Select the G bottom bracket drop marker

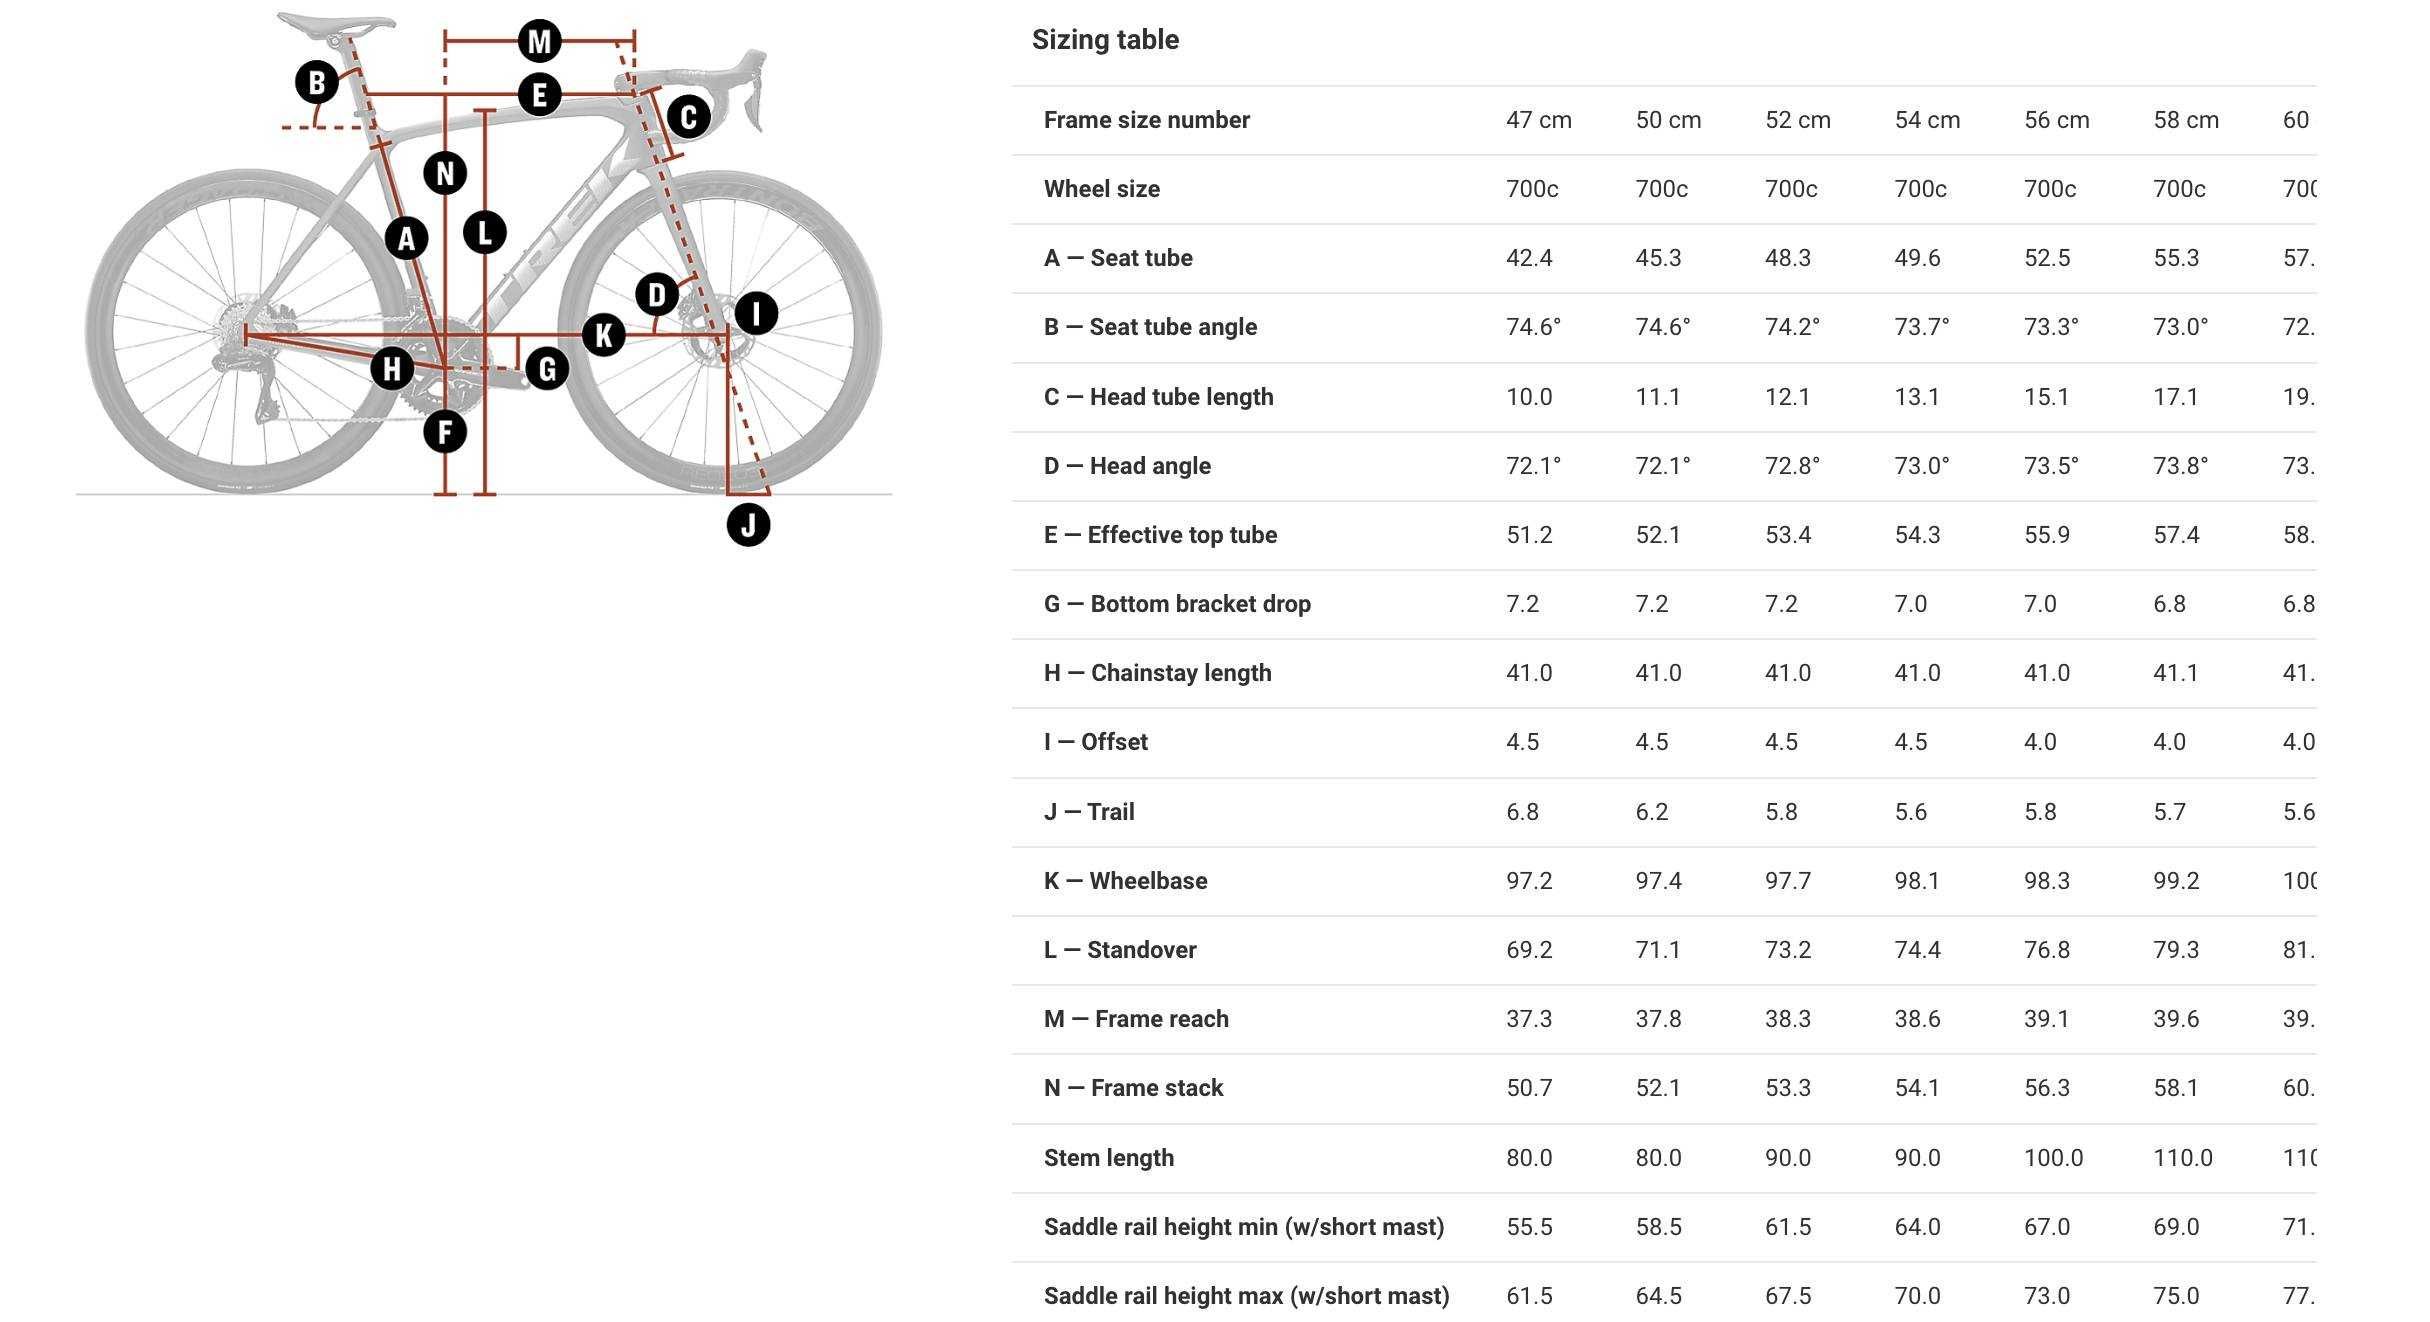coord(547,368)
